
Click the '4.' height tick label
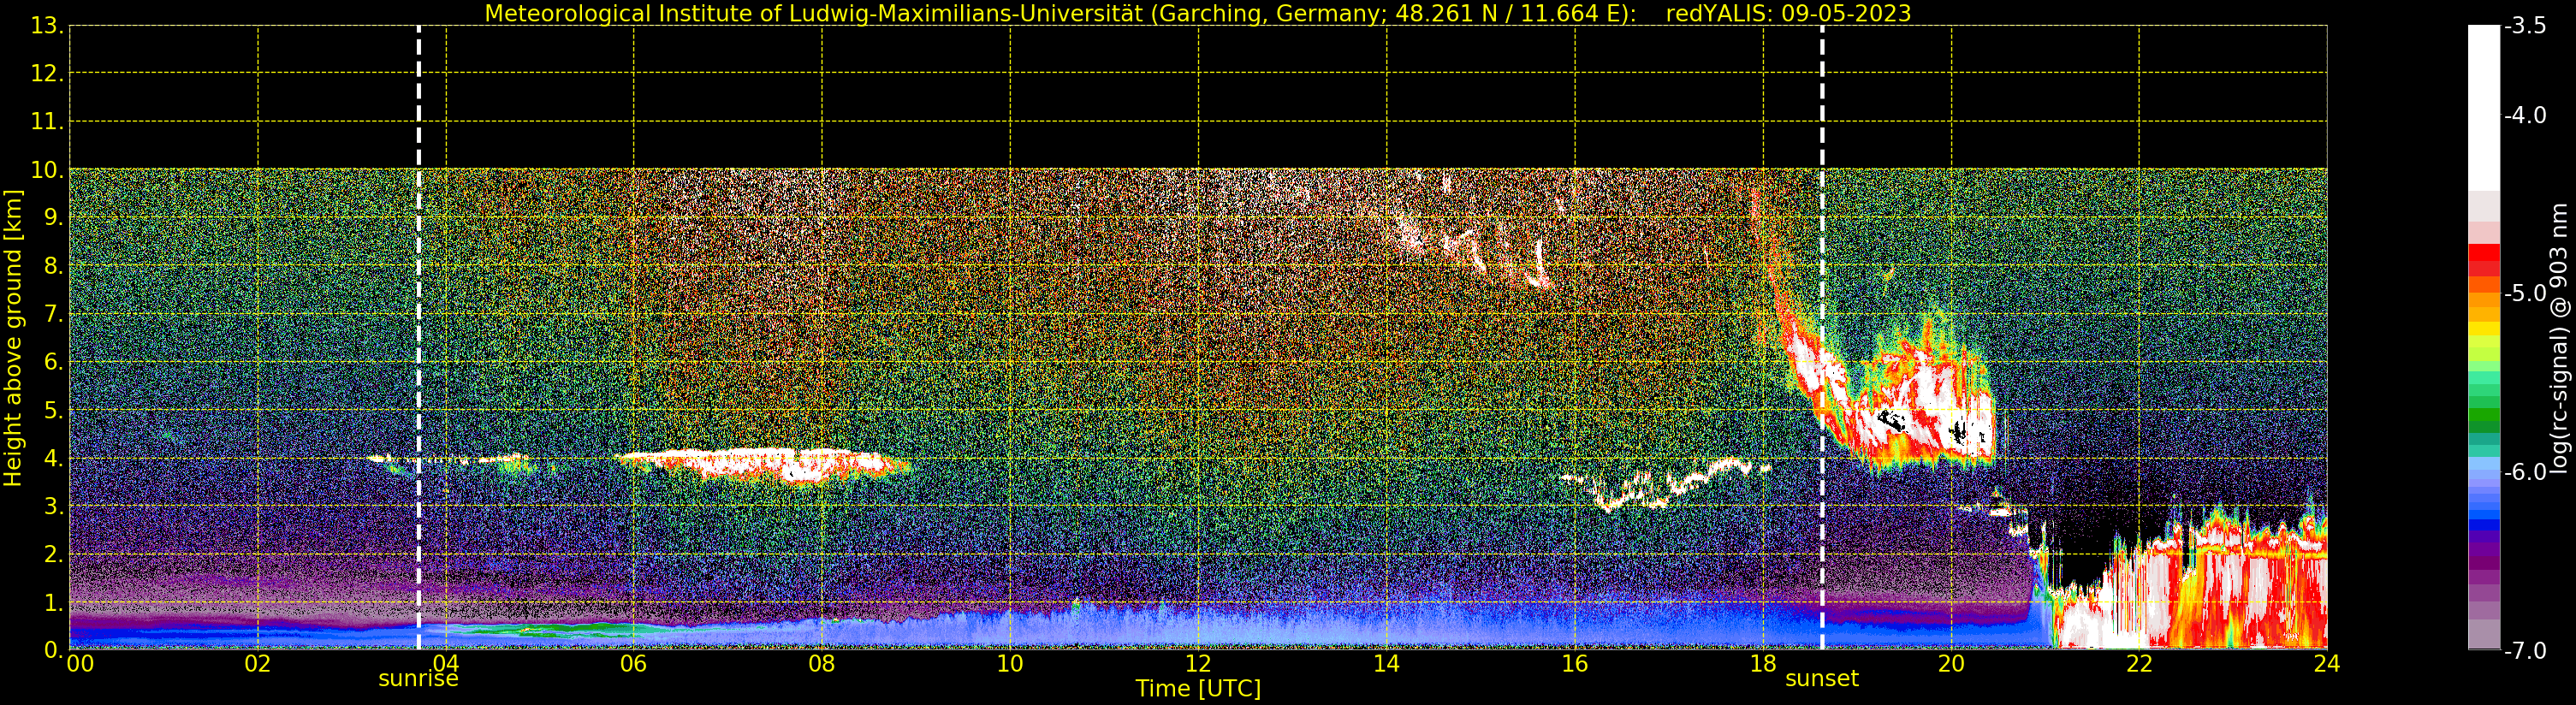click(53, 458)
